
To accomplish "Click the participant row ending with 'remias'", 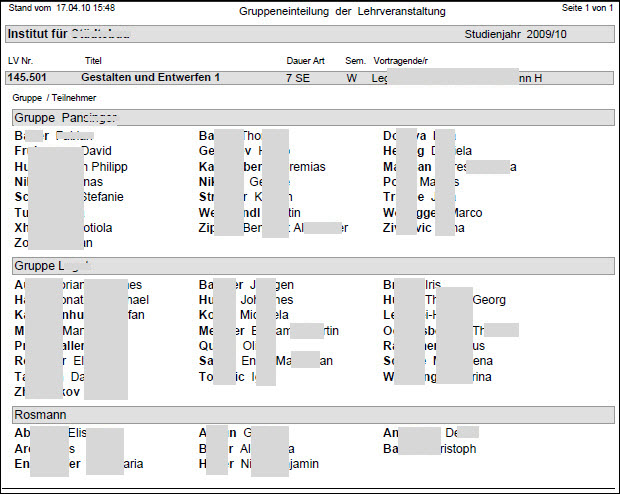I will click(x=262, y=167).
